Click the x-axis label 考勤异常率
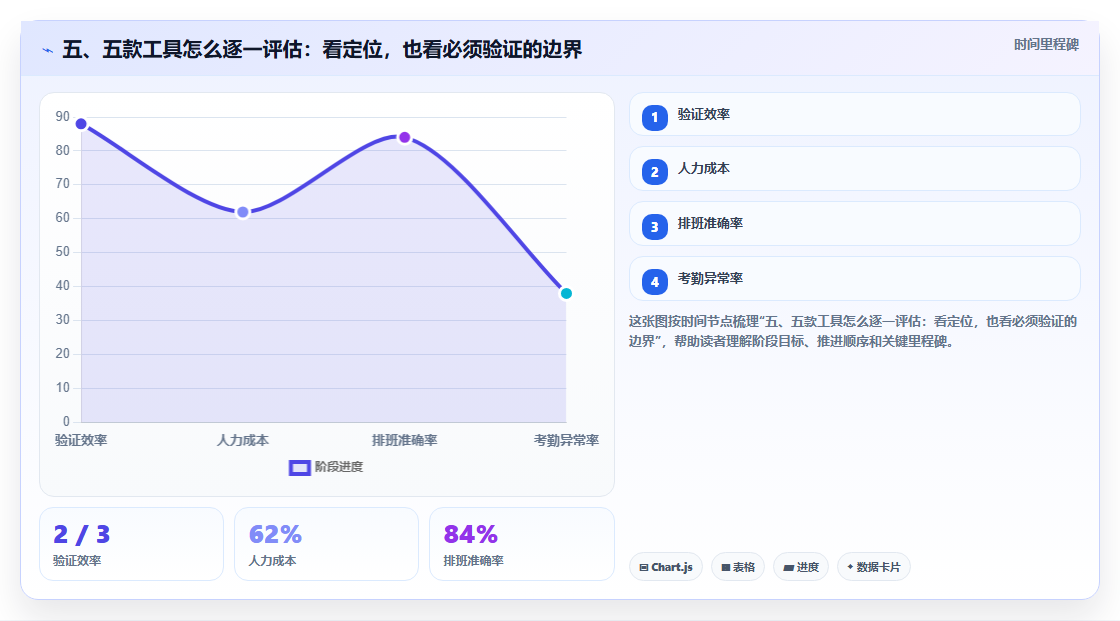The width and height of the screenshot is (1120, 621). [x=566, y=440]
